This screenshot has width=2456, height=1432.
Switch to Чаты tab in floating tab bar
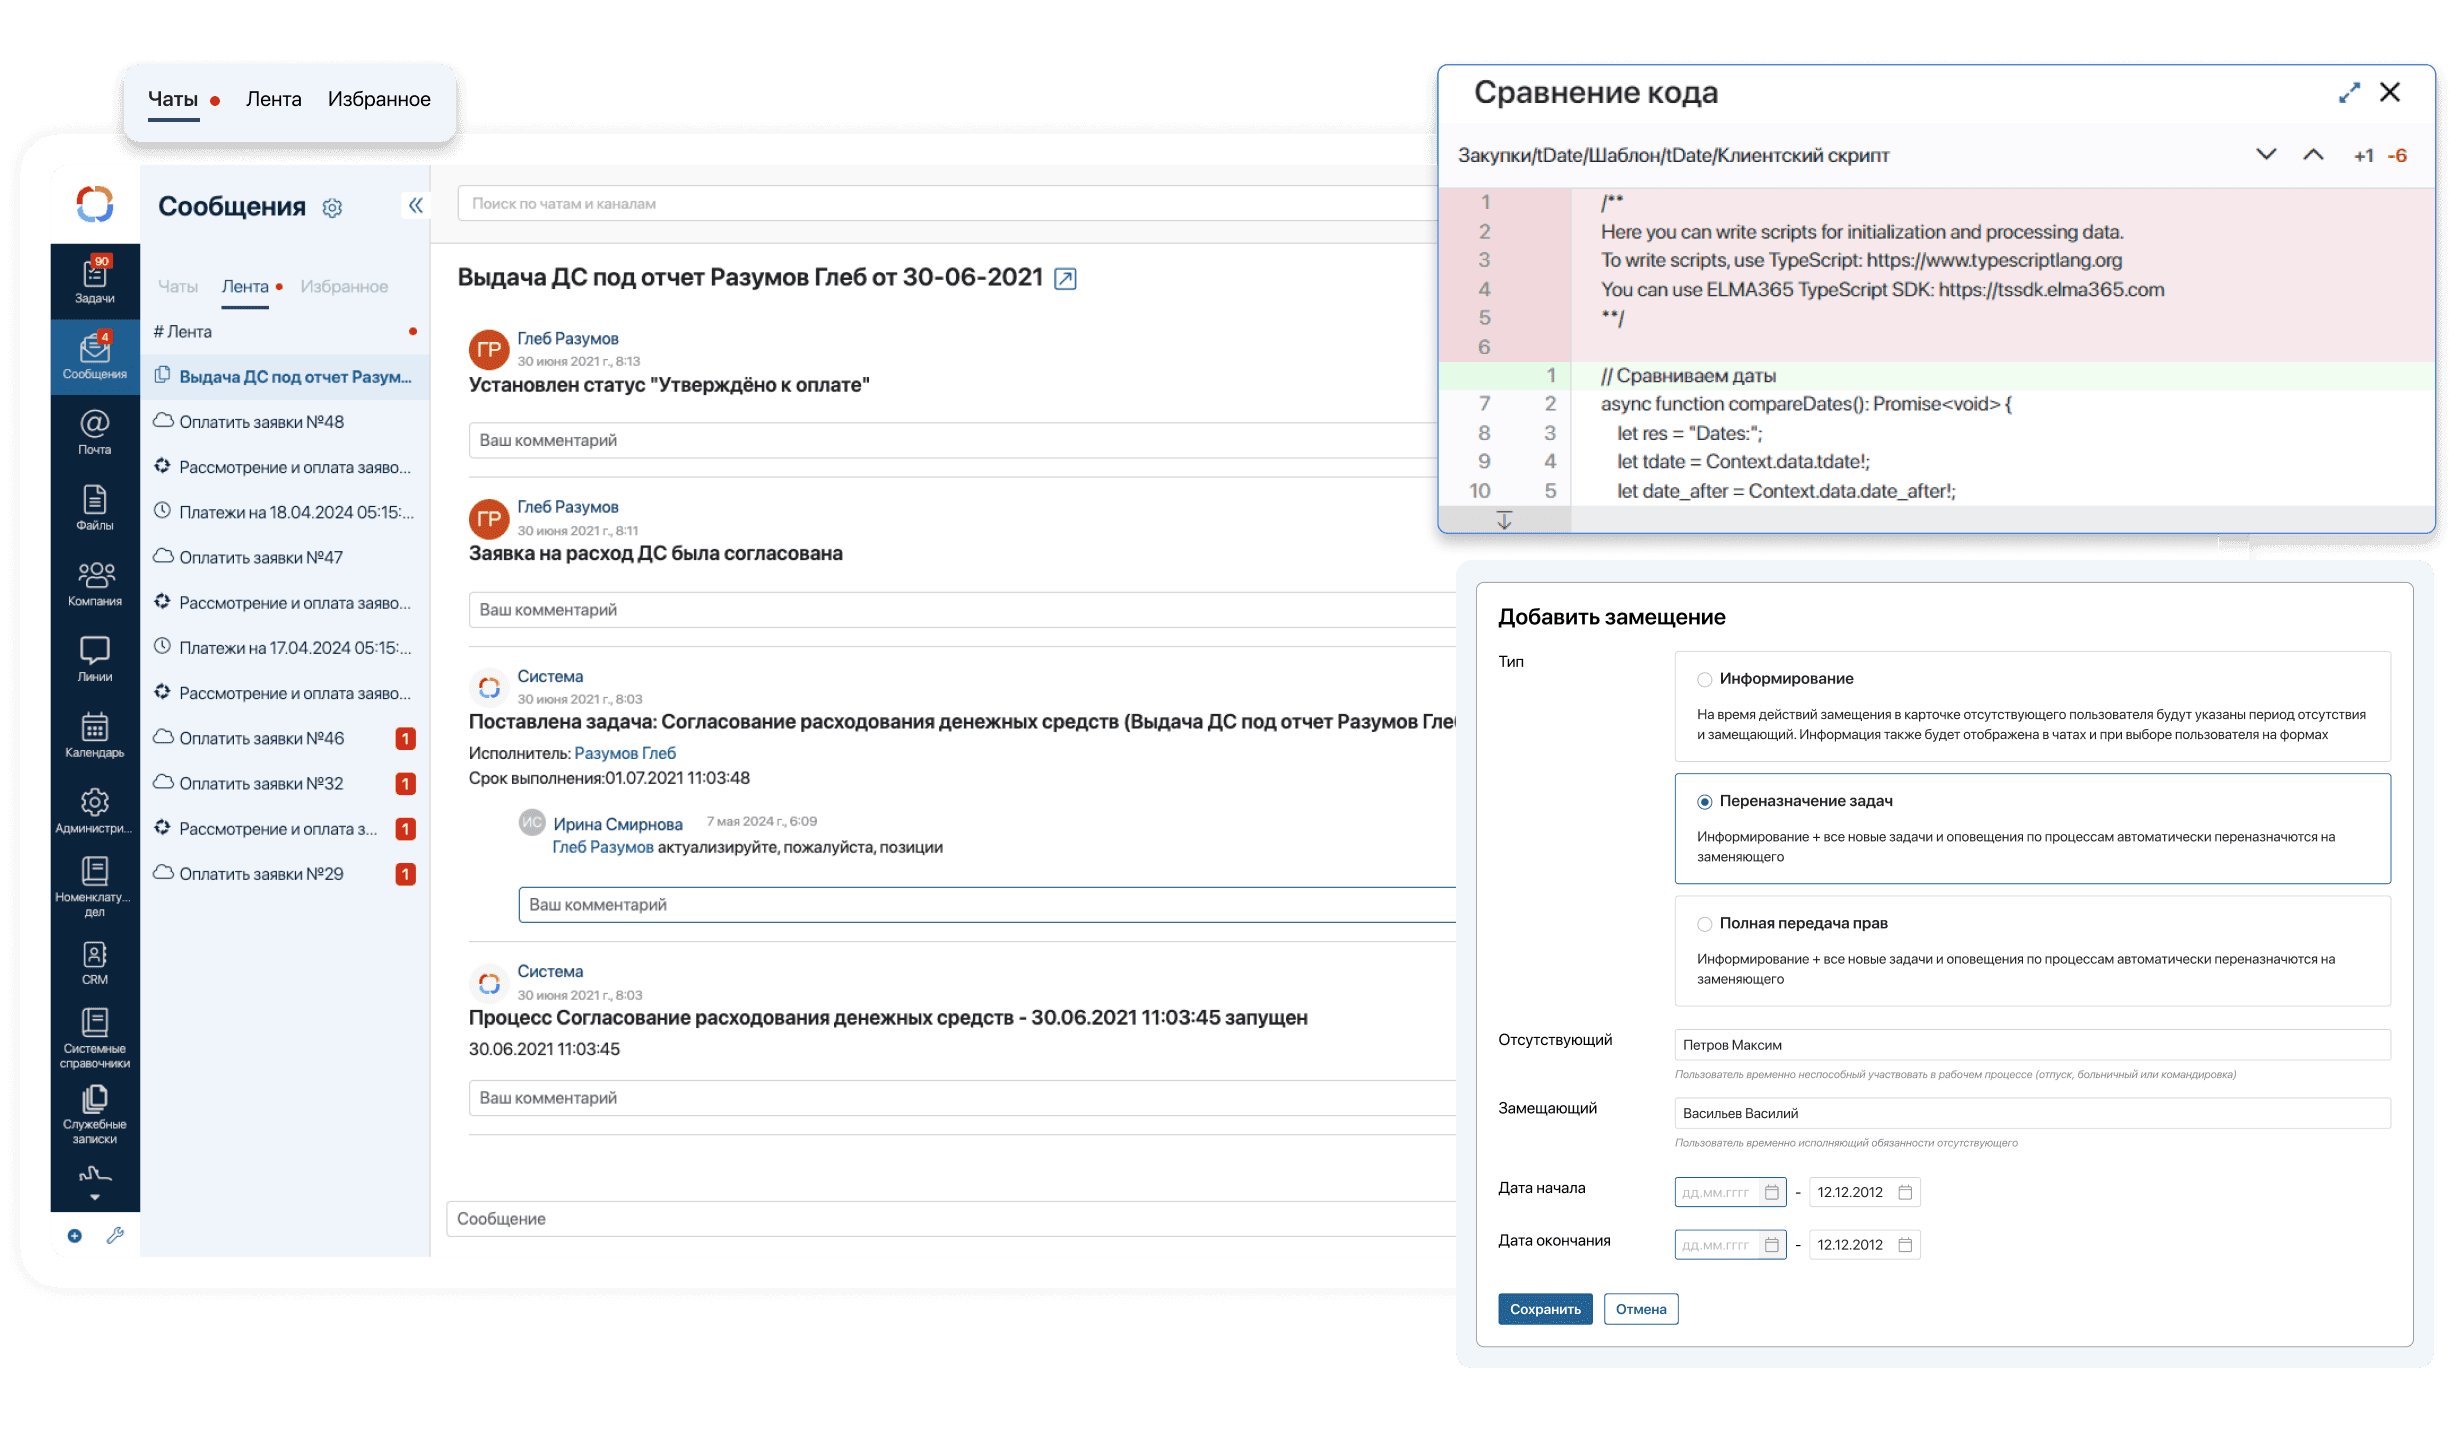pyautogui.click(x=173, y=99)
